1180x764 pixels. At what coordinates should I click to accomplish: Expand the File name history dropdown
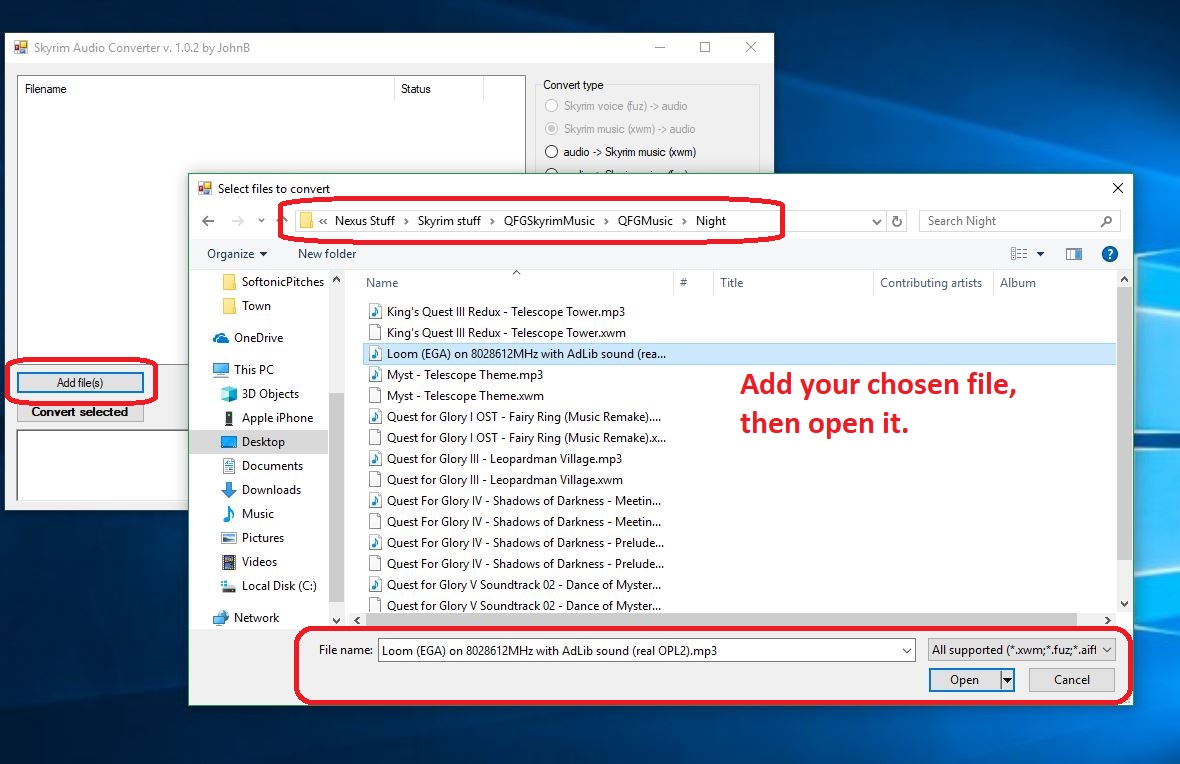906,650
